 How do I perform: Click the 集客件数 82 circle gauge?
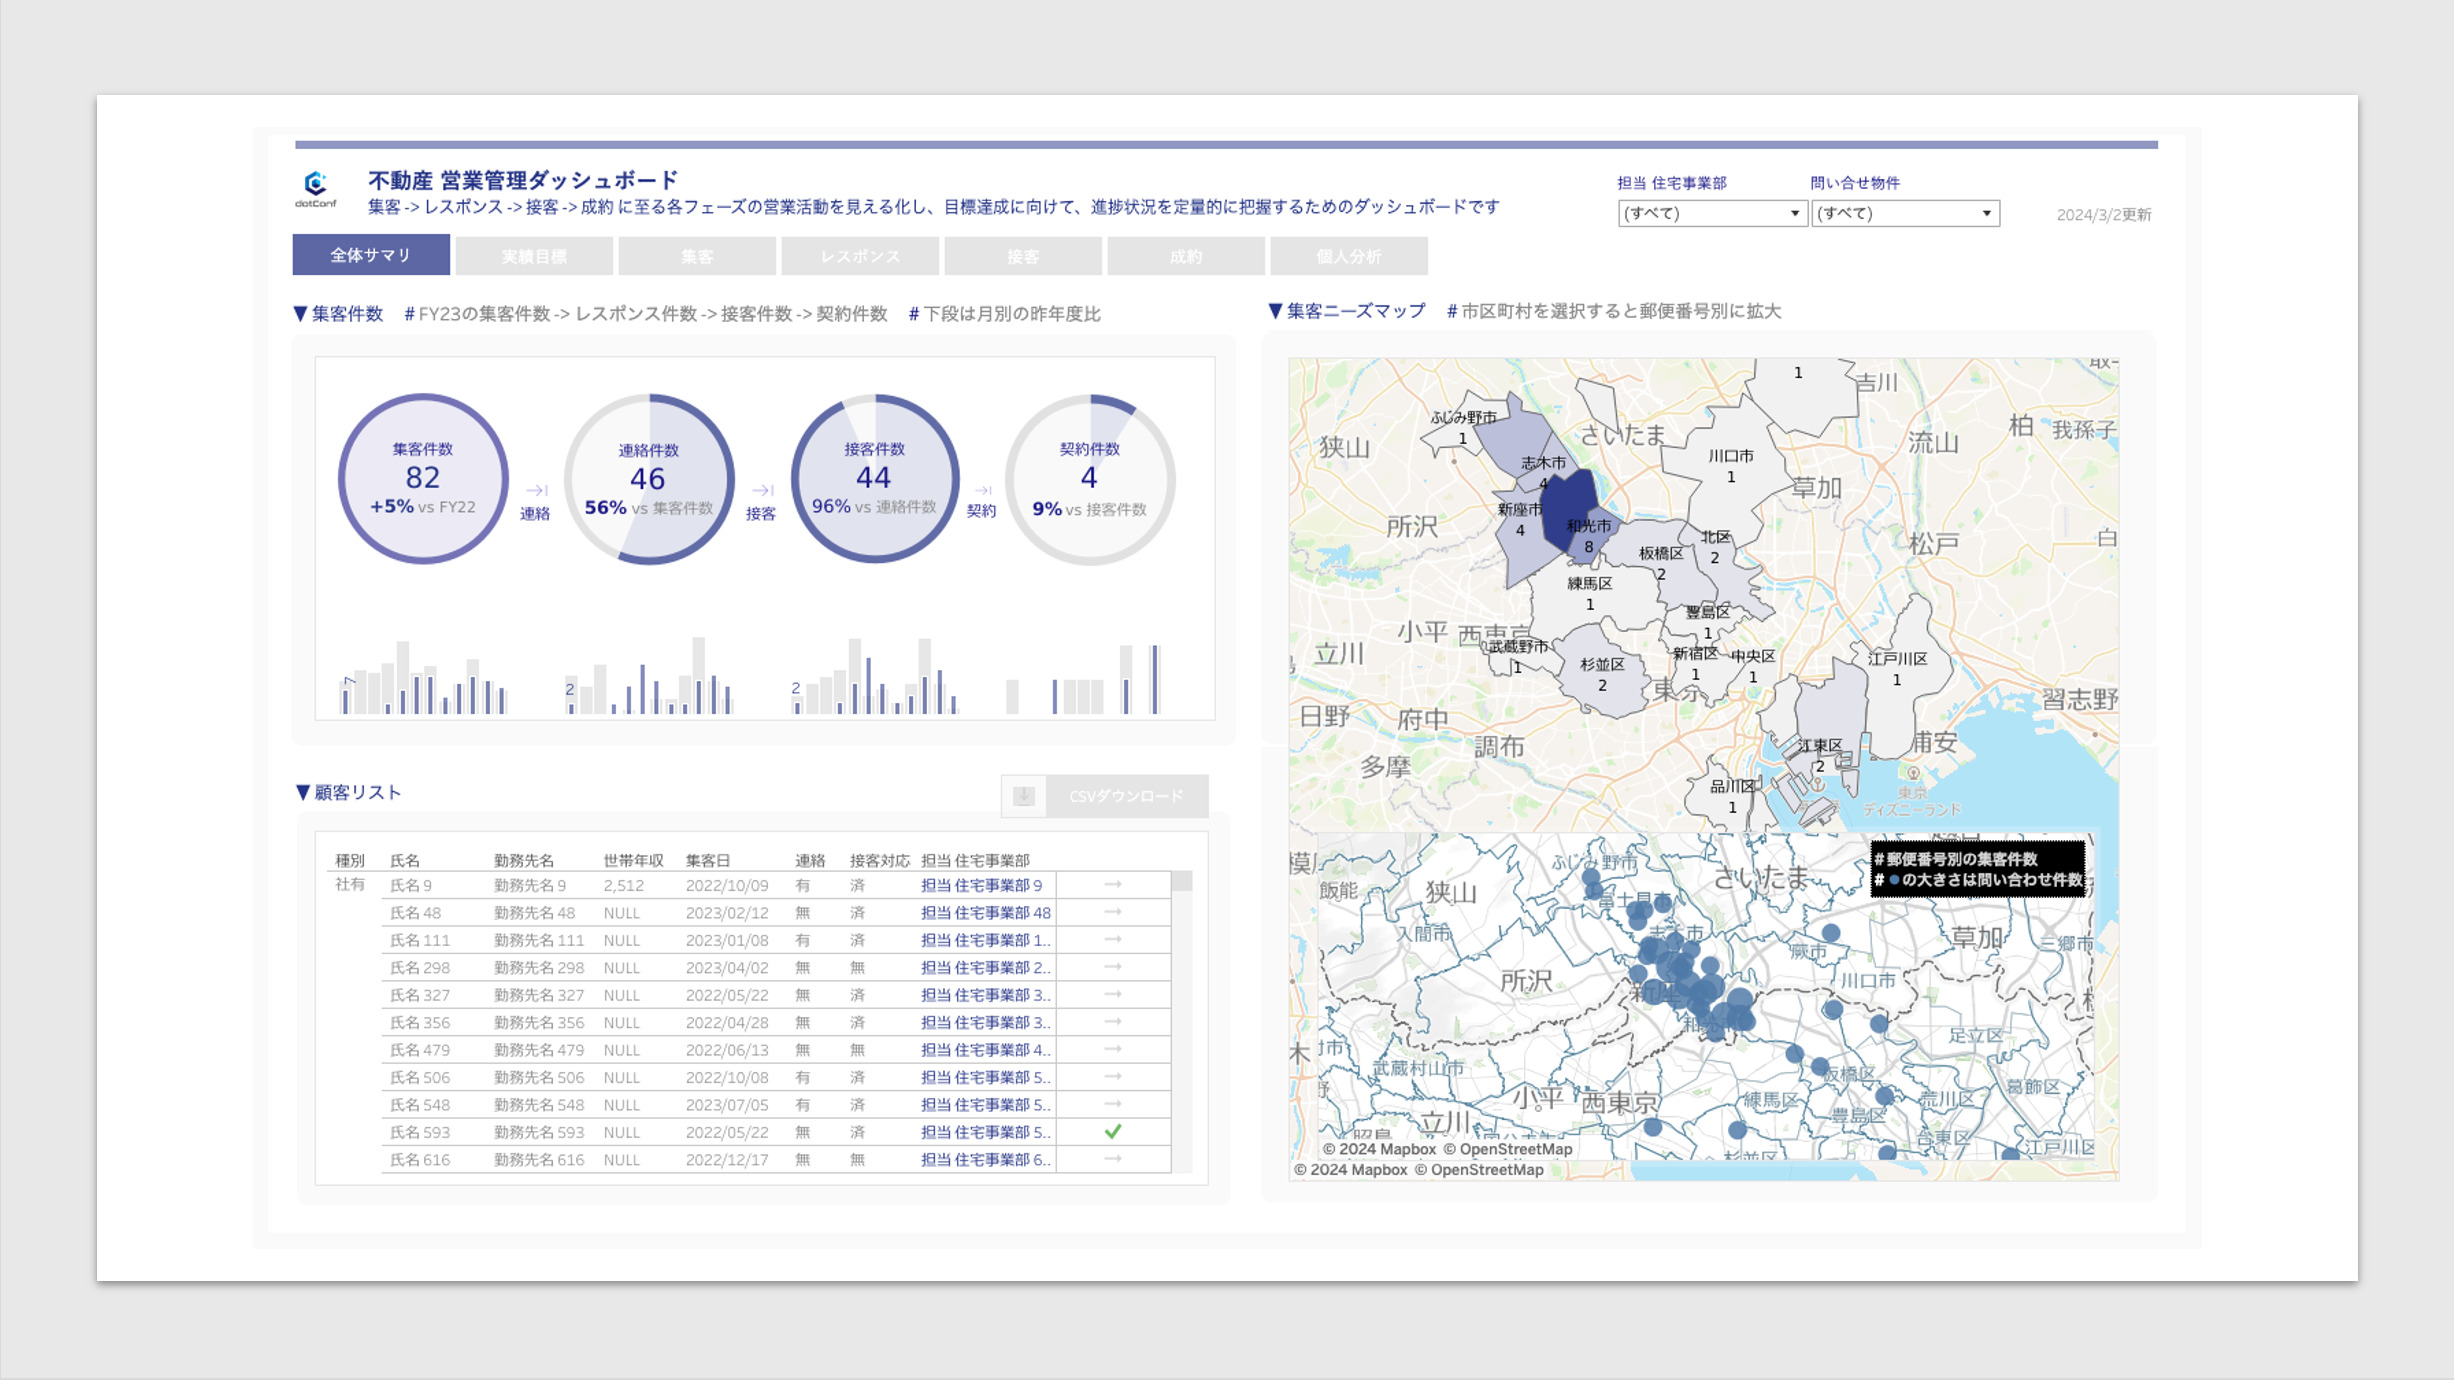[423, 479]
